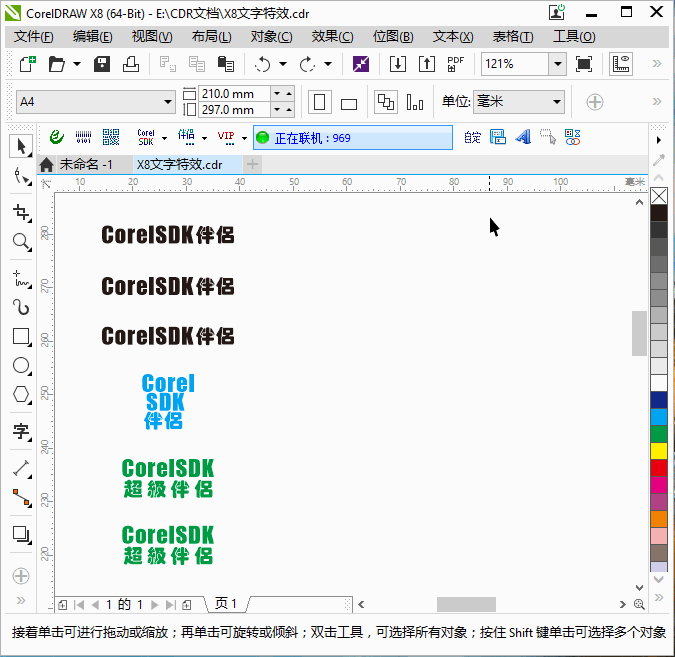Select the Crop tool
This screenshot has width=675, height=657.
22,213
